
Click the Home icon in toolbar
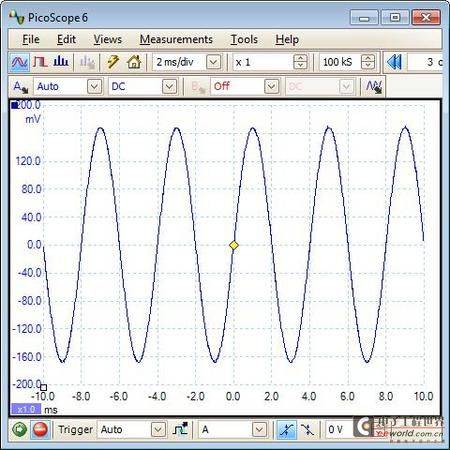pyautogui.click(x=134, y=62)
